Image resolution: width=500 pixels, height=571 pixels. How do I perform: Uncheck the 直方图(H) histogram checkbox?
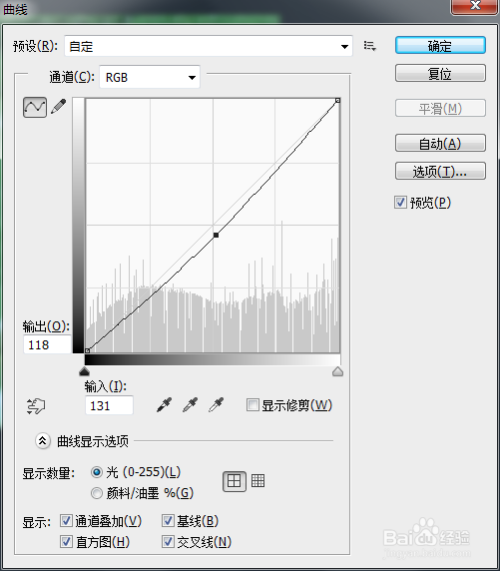(66, 542)
